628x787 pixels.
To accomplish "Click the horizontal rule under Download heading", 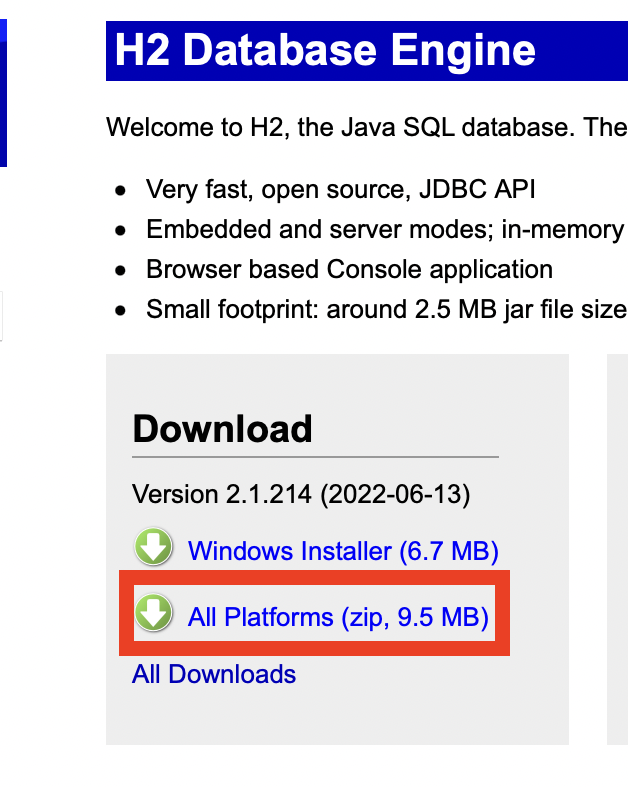I will pyautogui.click(x=315, y=457).
